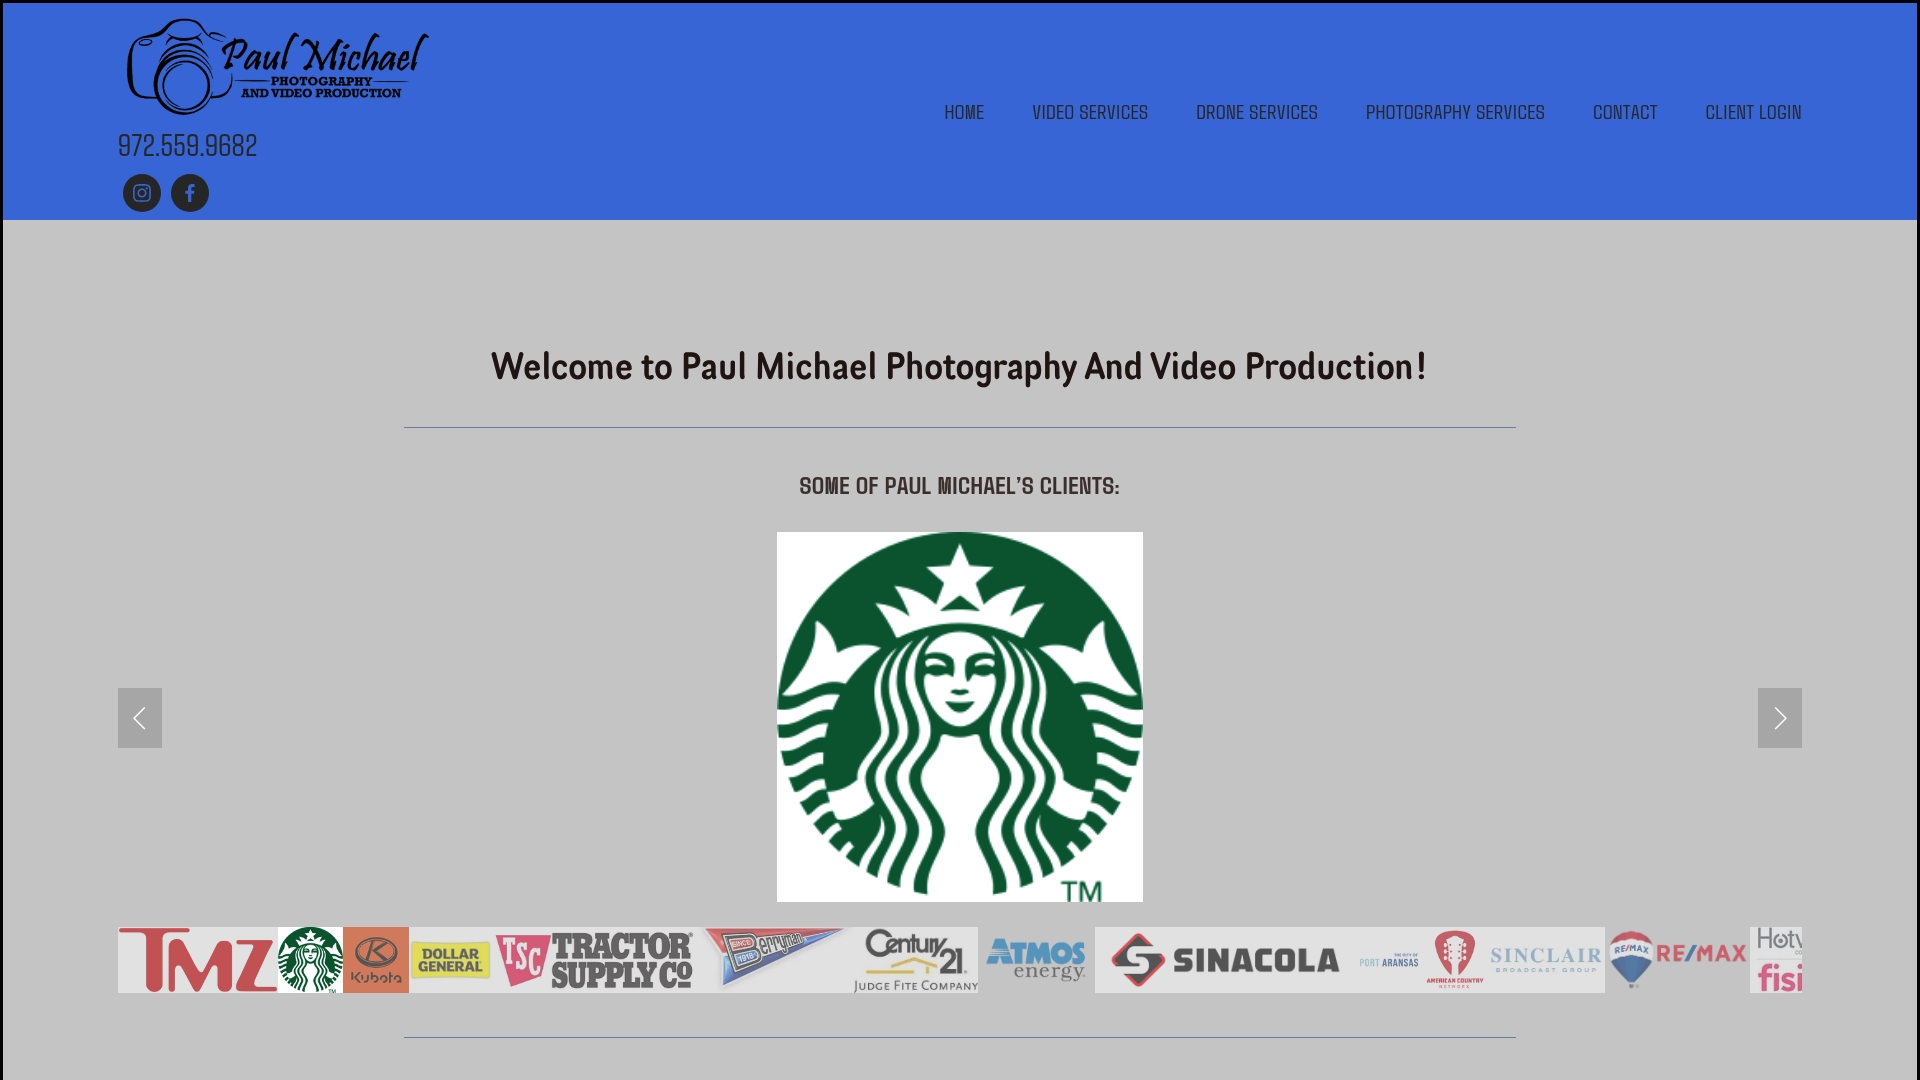1920x1080 pixels.
Task: Go to the previous slide arrow
Action: tap(140, 718)
